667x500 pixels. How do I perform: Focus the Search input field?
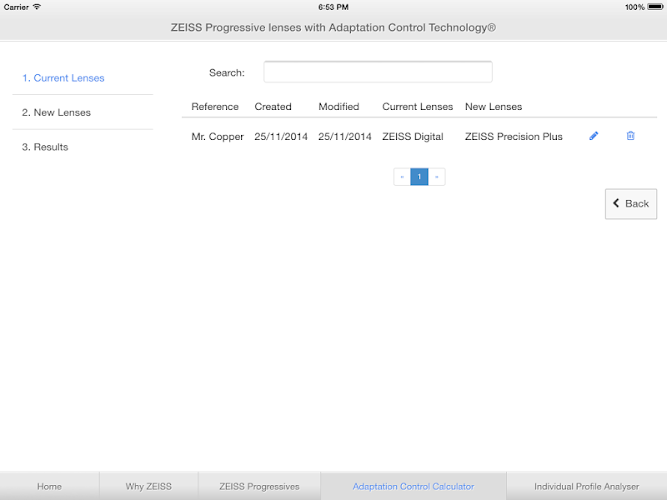point(378,72)
